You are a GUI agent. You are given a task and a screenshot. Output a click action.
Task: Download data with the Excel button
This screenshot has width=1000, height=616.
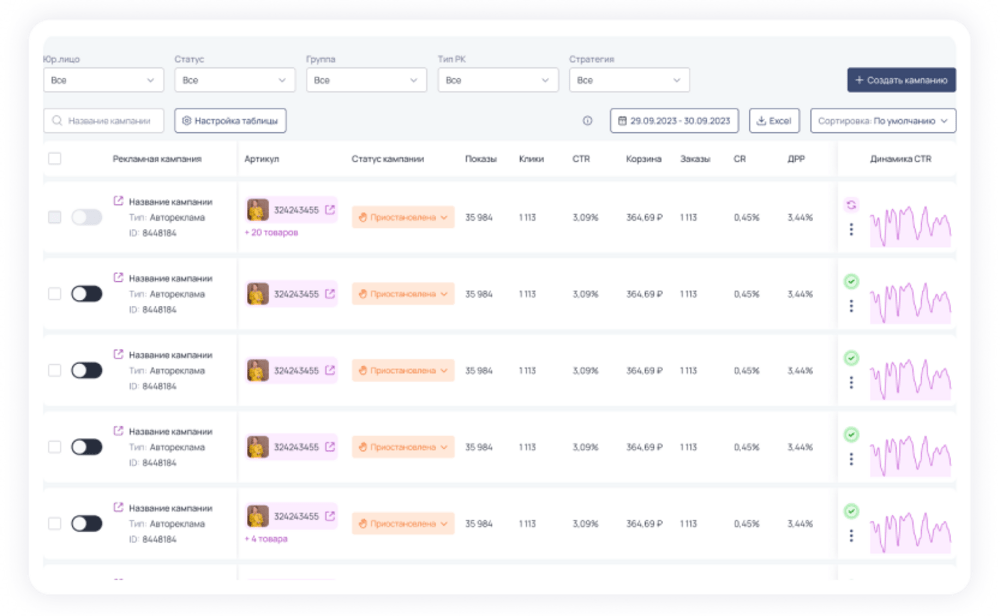pyautogui.click(x=774, y=121)
